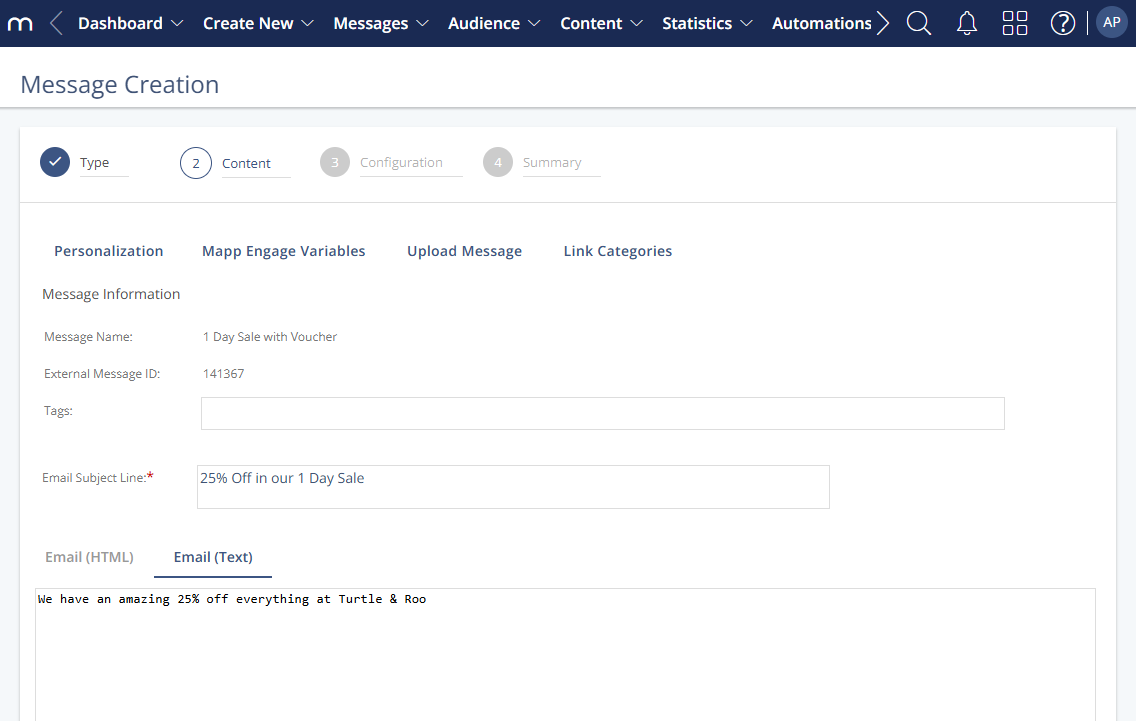Click the left navigation scroll arrow
The width and height of the screenshot is (1136, 721).
pos(56,23)
